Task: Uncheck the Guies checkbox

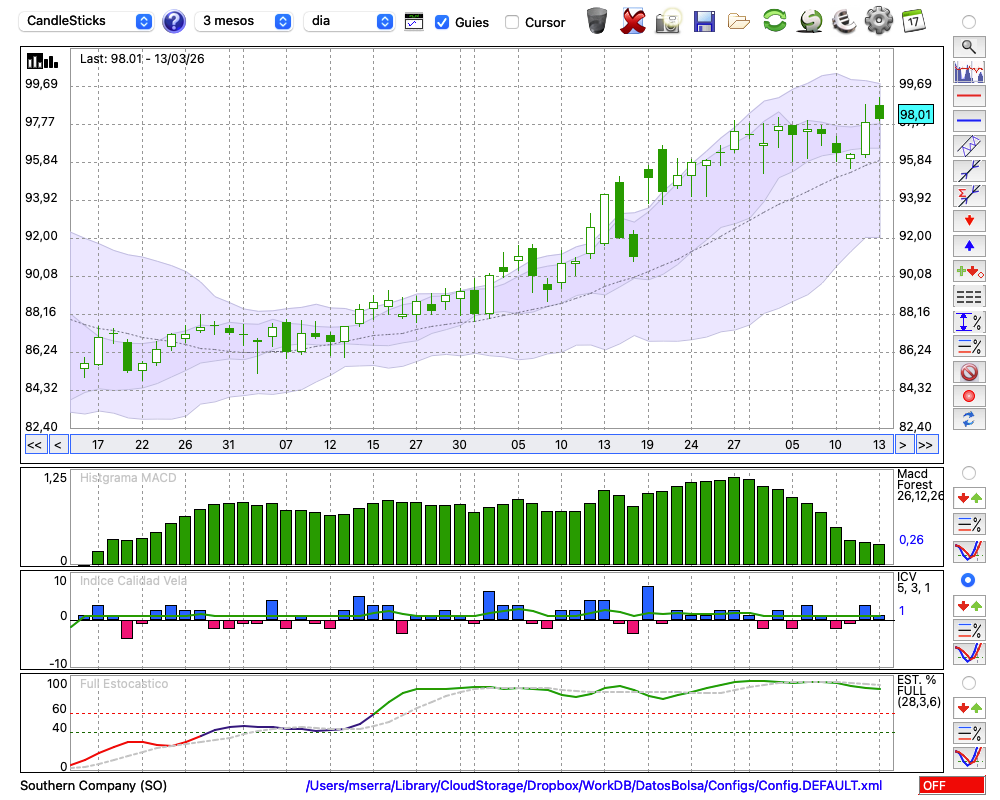Action: pos(442,22)
